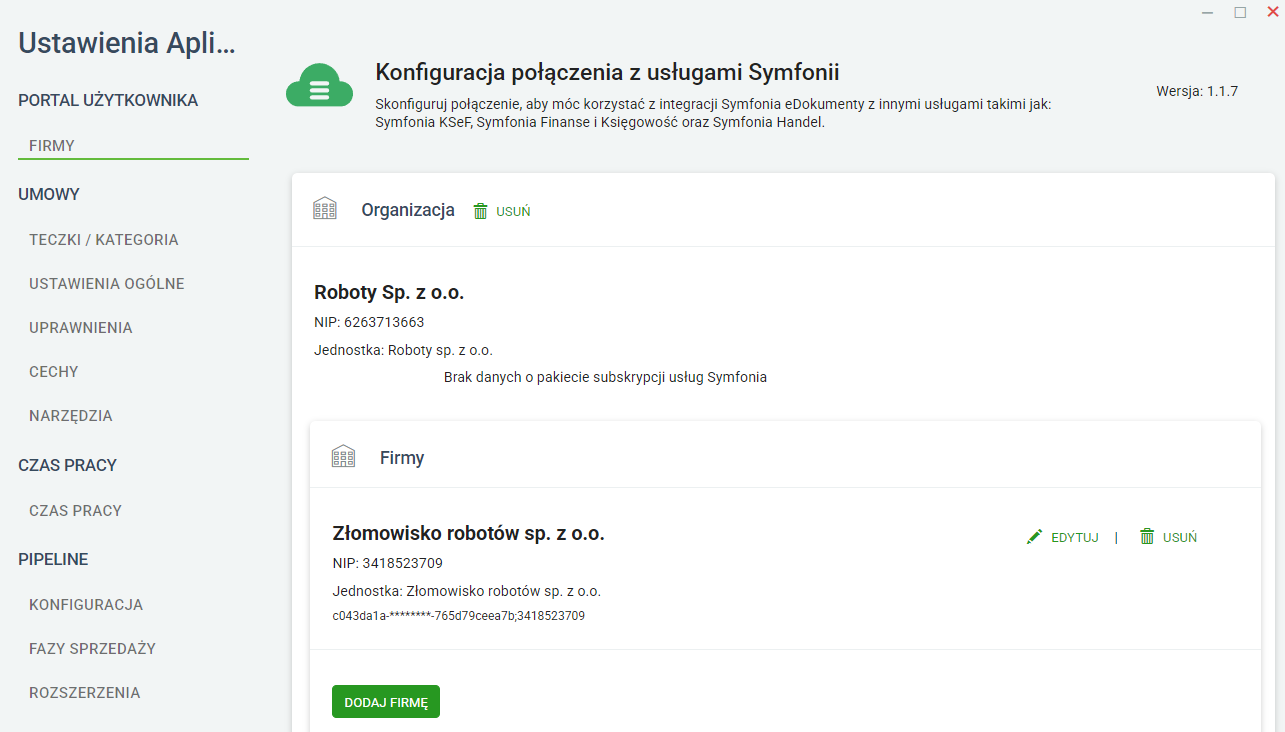Open the Firmy menu item

52,146
